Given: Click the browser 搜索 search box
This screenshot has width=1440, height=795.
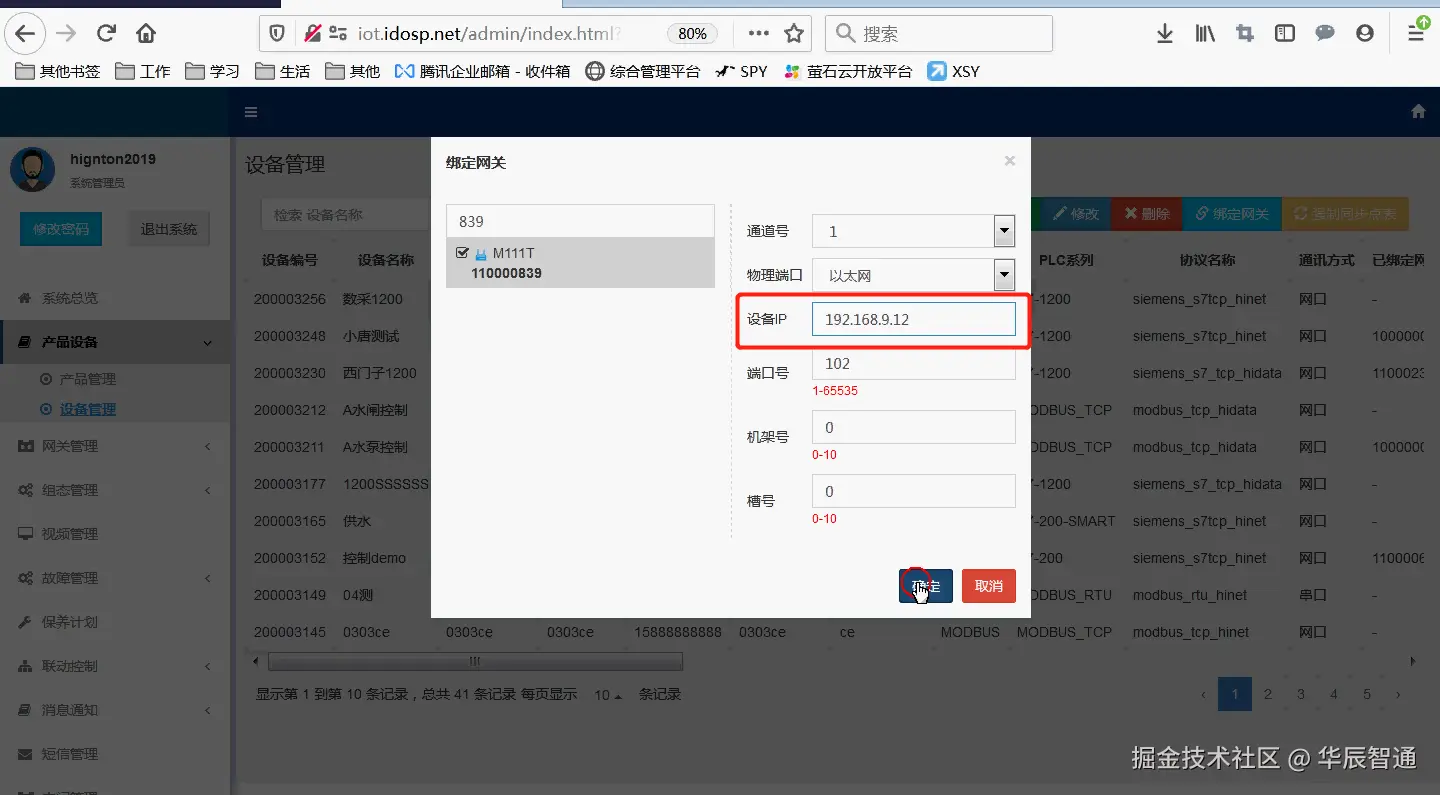Looking at the screenshot, I should pos(939,33).
